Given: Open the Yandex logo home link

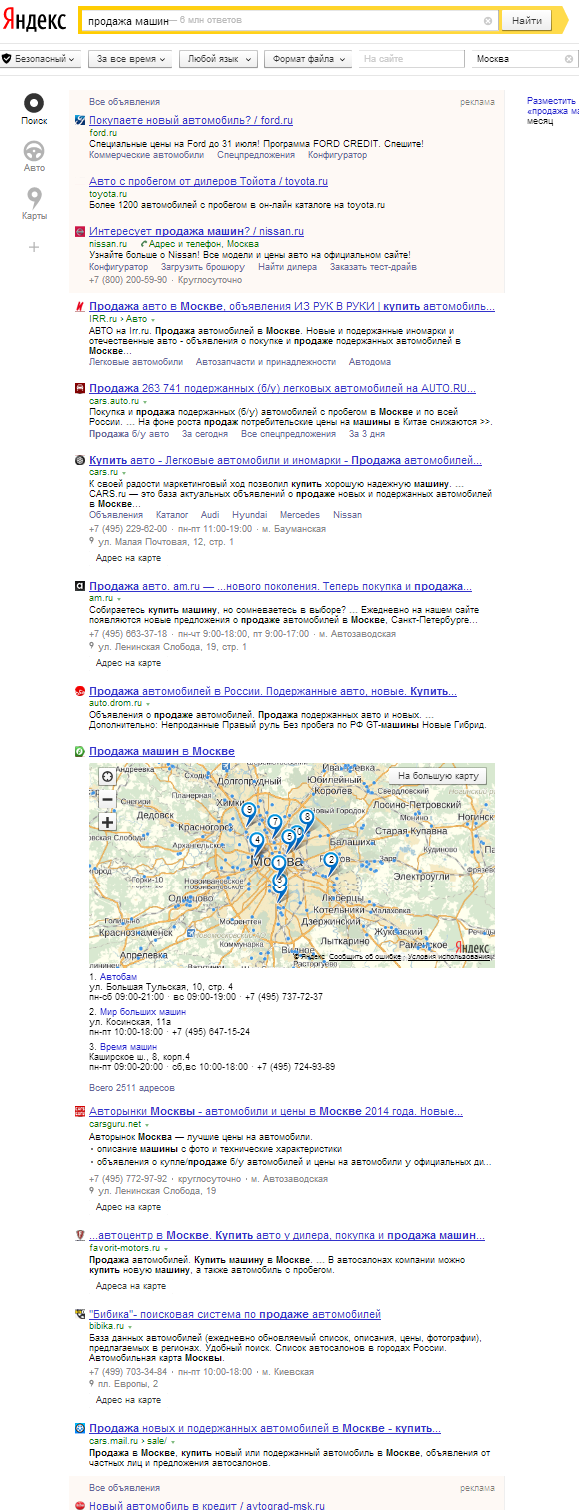Looking at the screenshot, I should [35, 21].
